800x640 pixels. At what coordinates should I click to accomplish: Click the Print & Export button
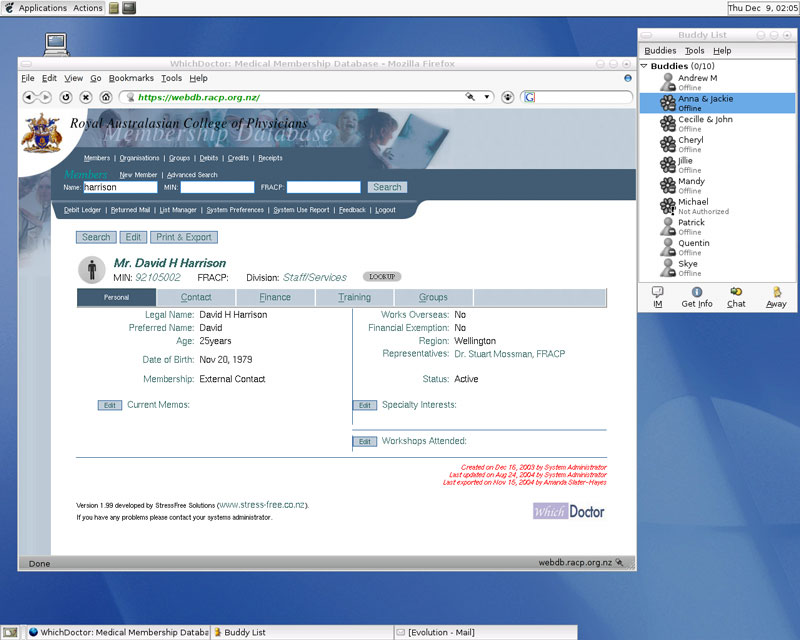(184, 237)
